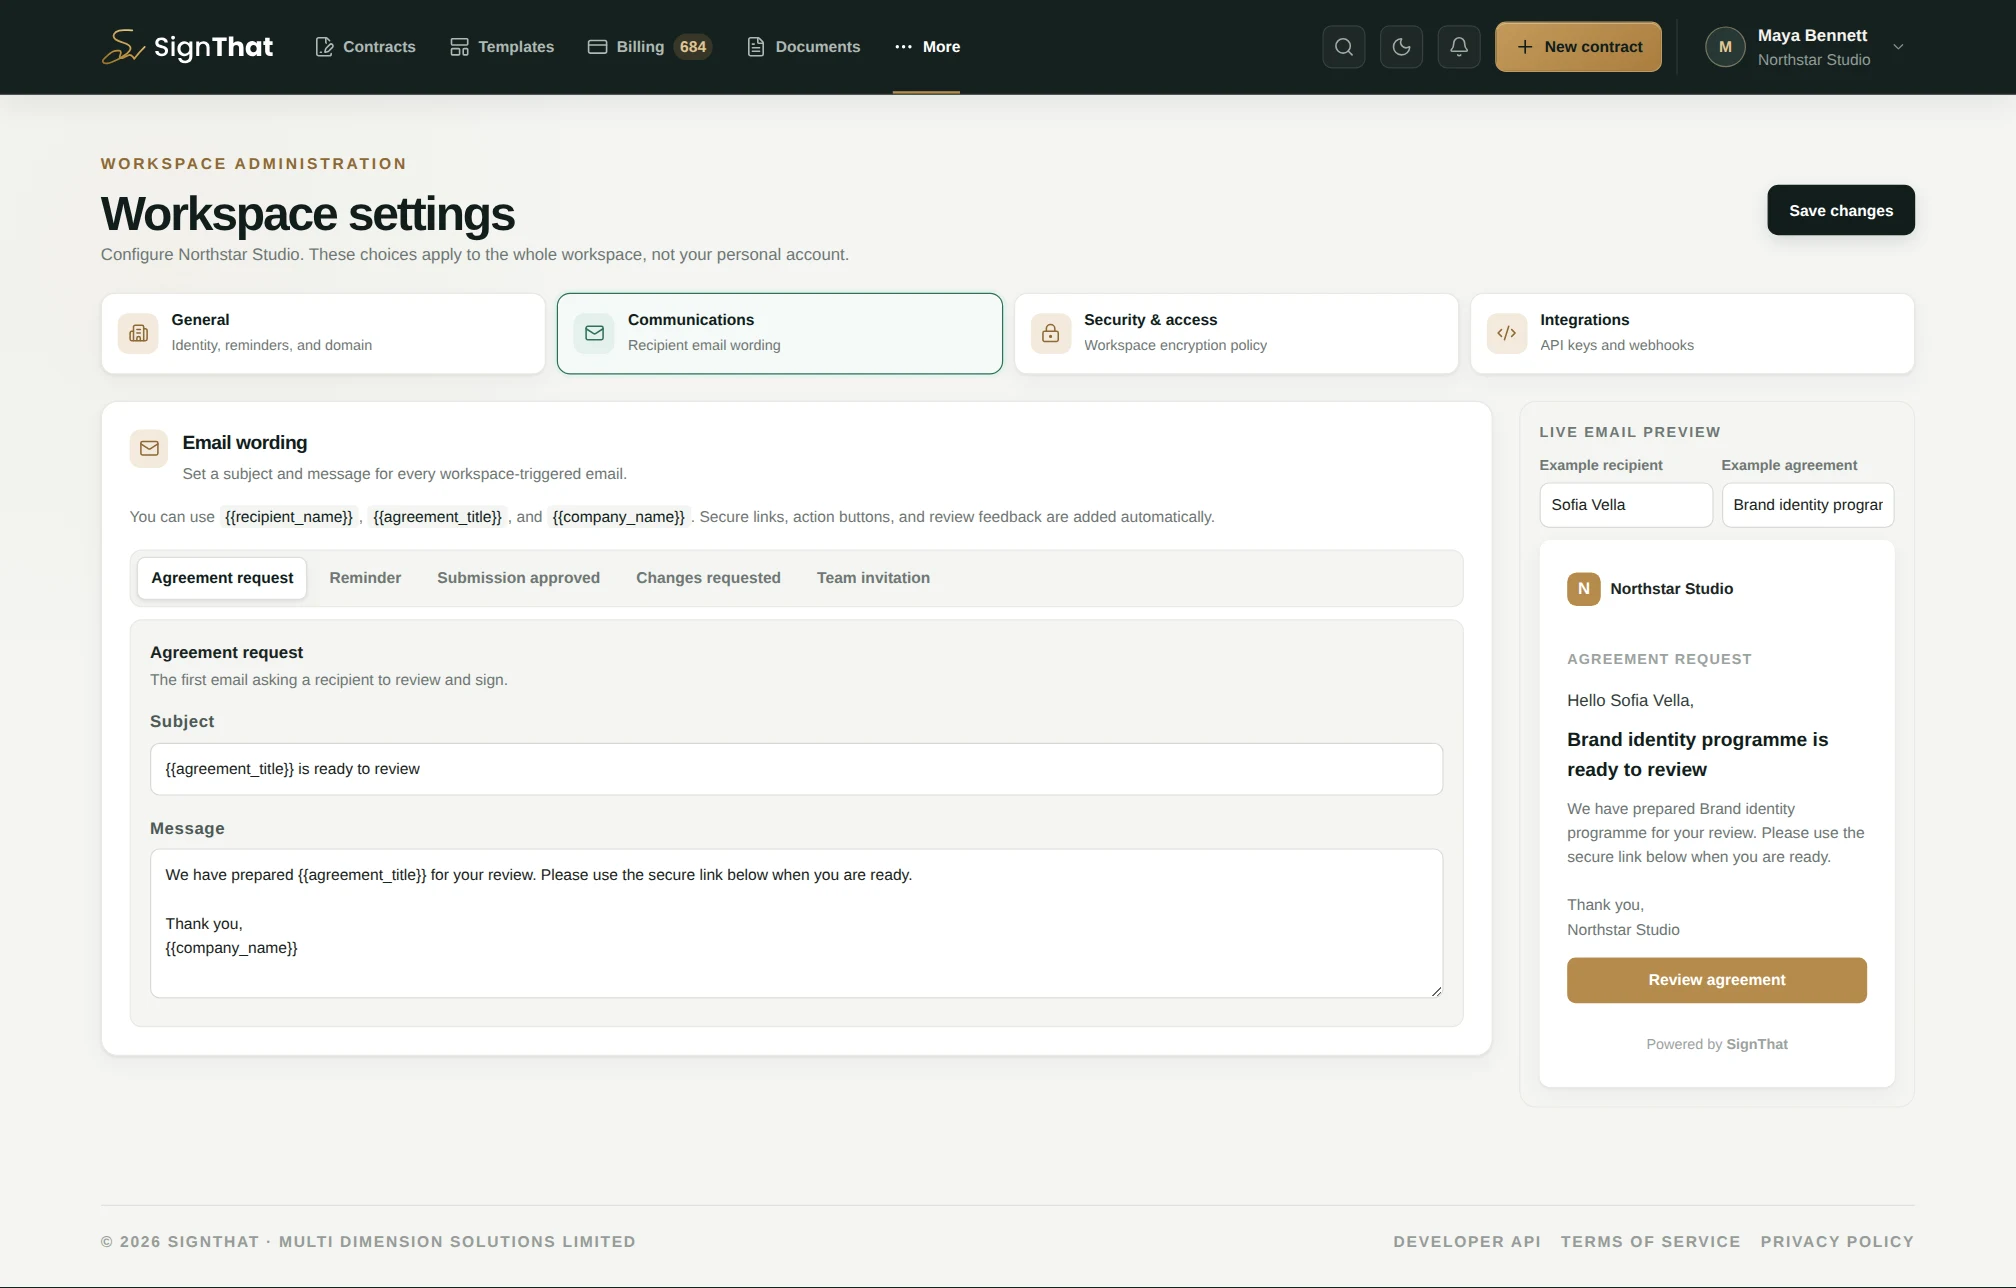The height and width of the screenshot is (1288, 2016).
Task: Click the Security lock icon
Action: [x=1051, y=333]
